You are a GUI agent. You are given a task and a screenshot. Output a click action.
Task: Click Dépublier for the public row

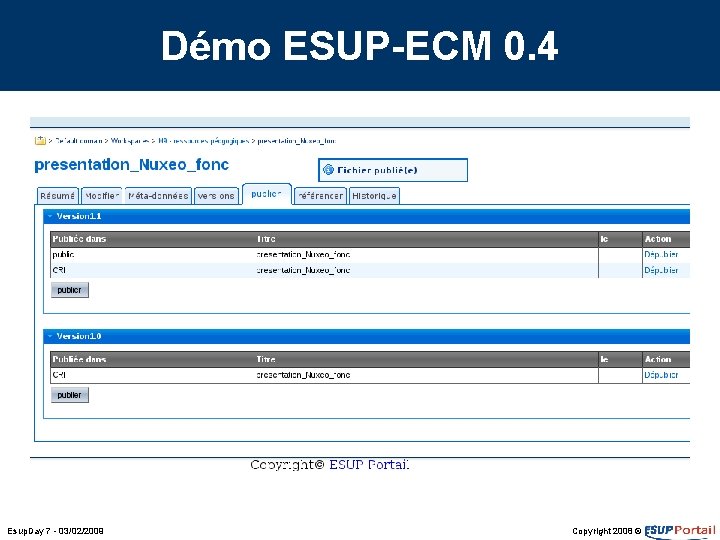661,254
